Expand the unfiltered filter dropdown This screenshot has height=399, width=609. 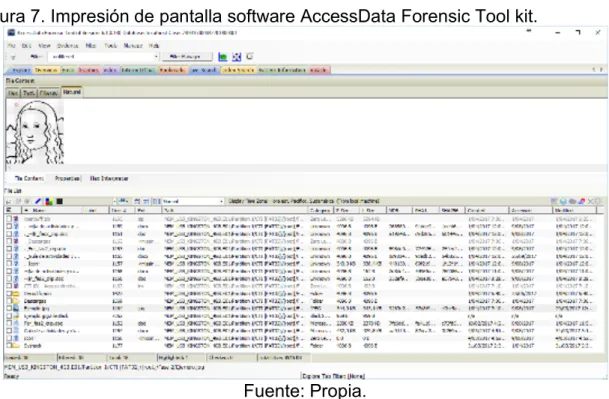[x=156, y=57]
